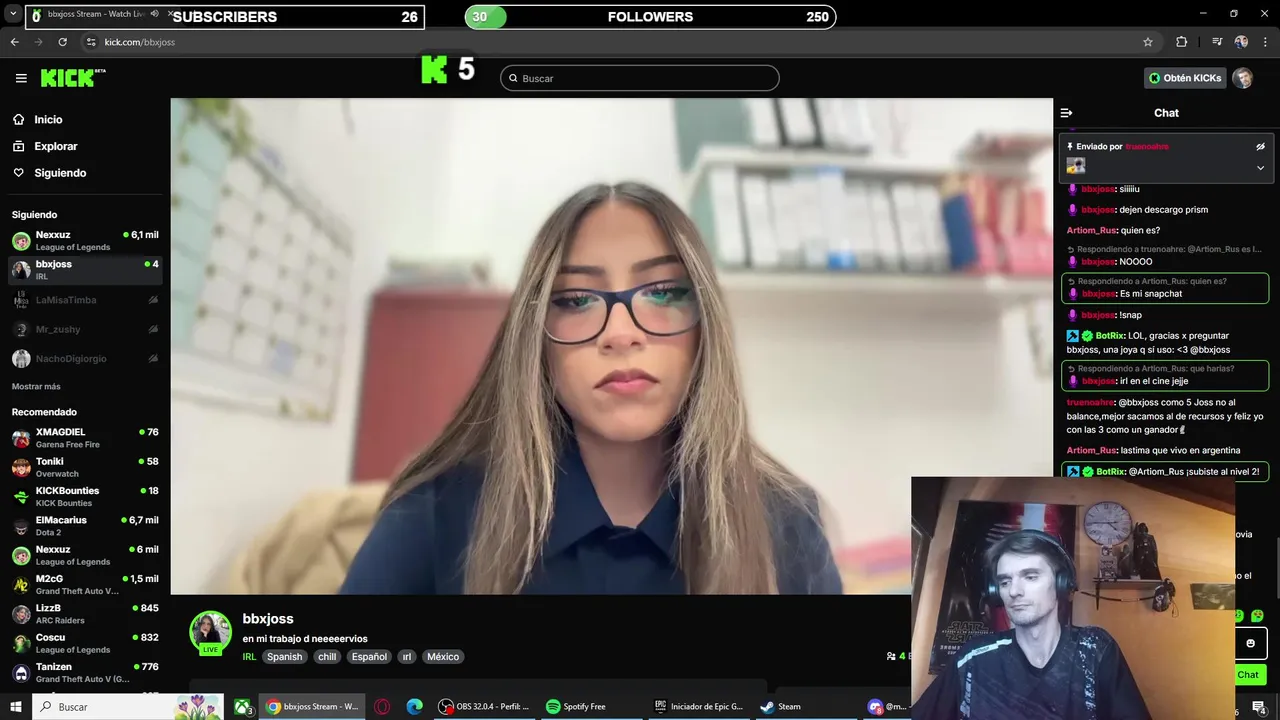The width and height of the screenshot is (1280, 720).
Task: Reload the page with refresh icon
Action: pos(62,42)
